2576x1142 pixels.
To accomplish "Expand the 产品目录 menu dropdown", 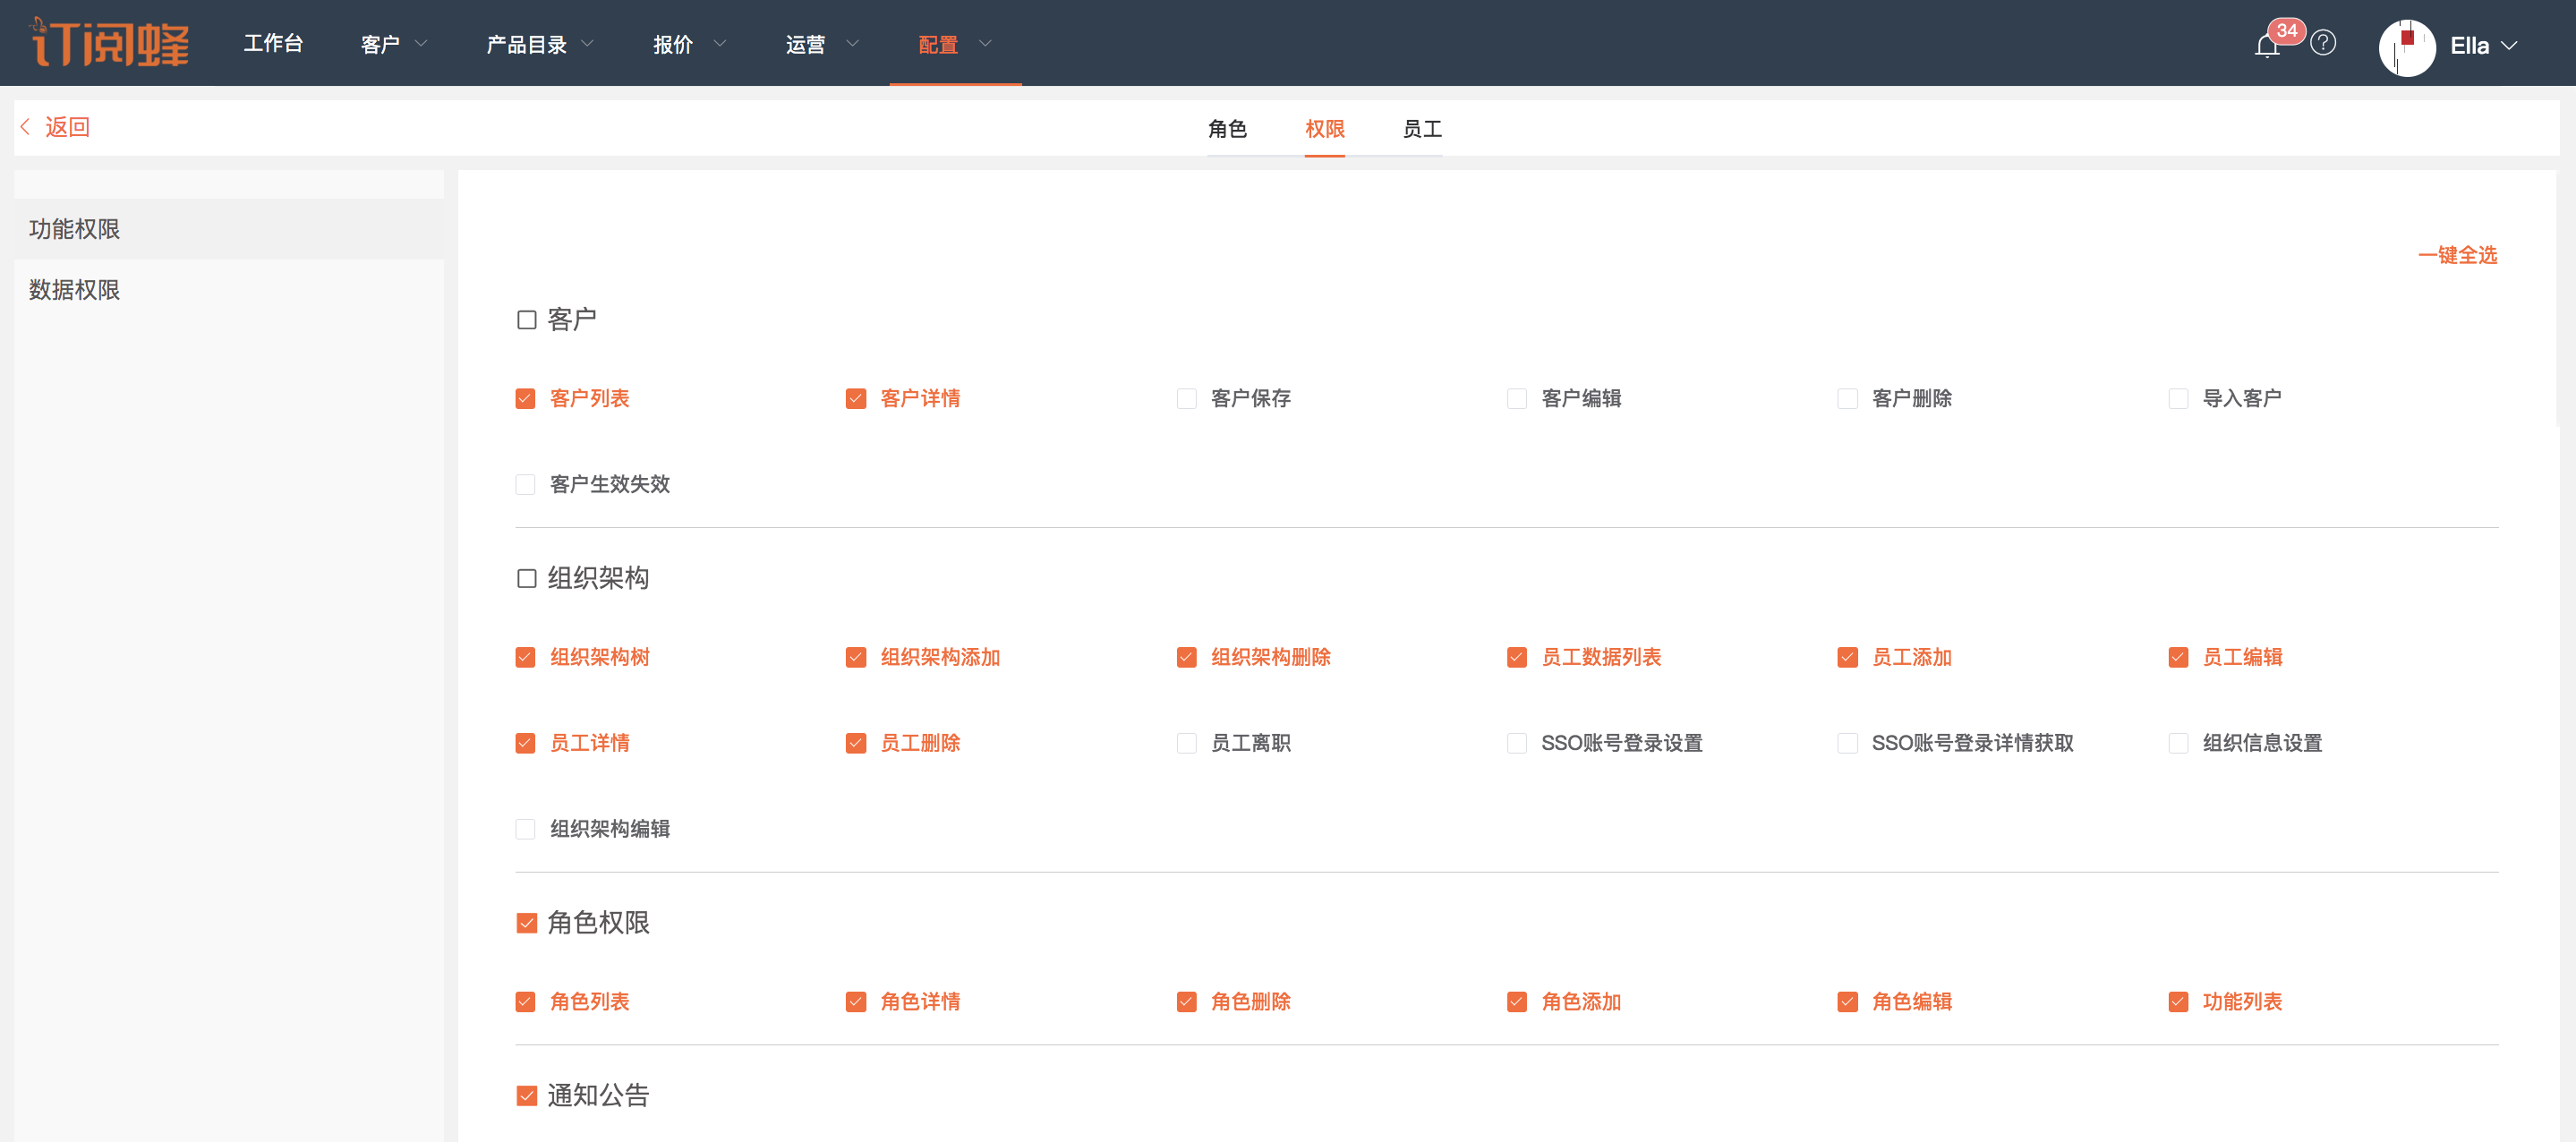I will (x=540, y=44).
